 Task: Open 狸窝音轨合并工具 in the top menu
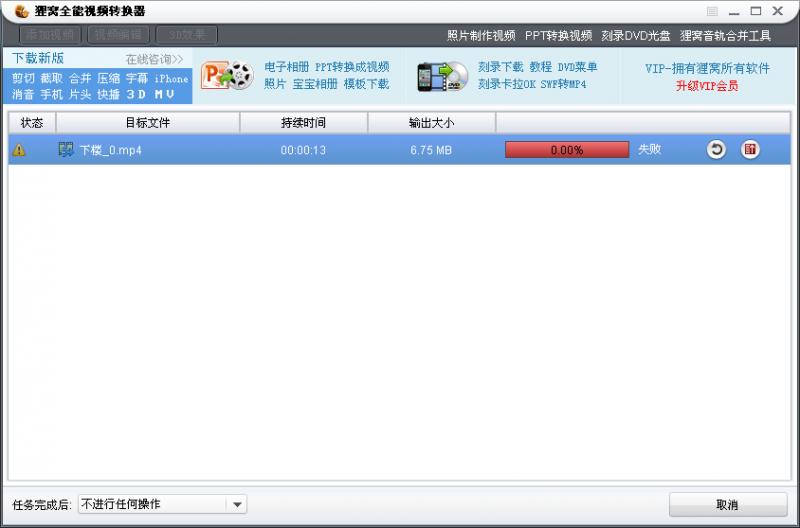725,36
